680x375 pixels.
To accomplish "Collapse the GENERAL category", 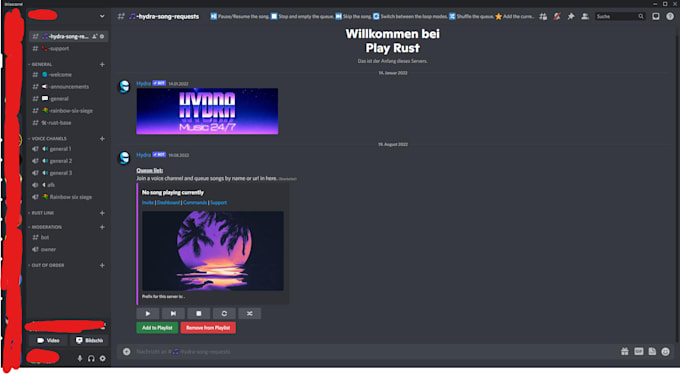I will [42, 64].
